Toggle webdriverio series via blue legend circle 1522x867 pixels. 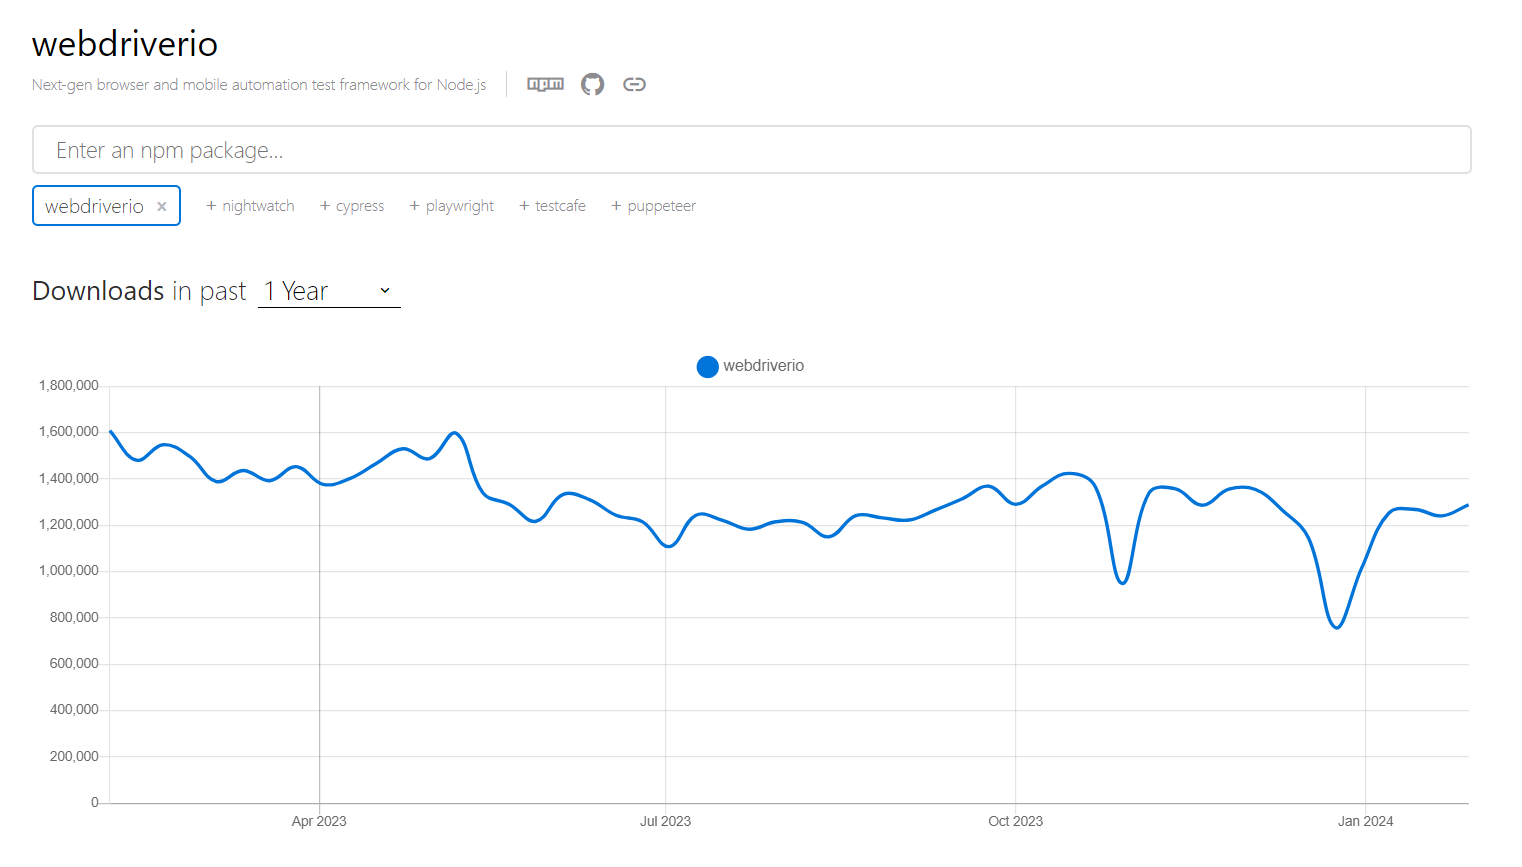[707, 367]
